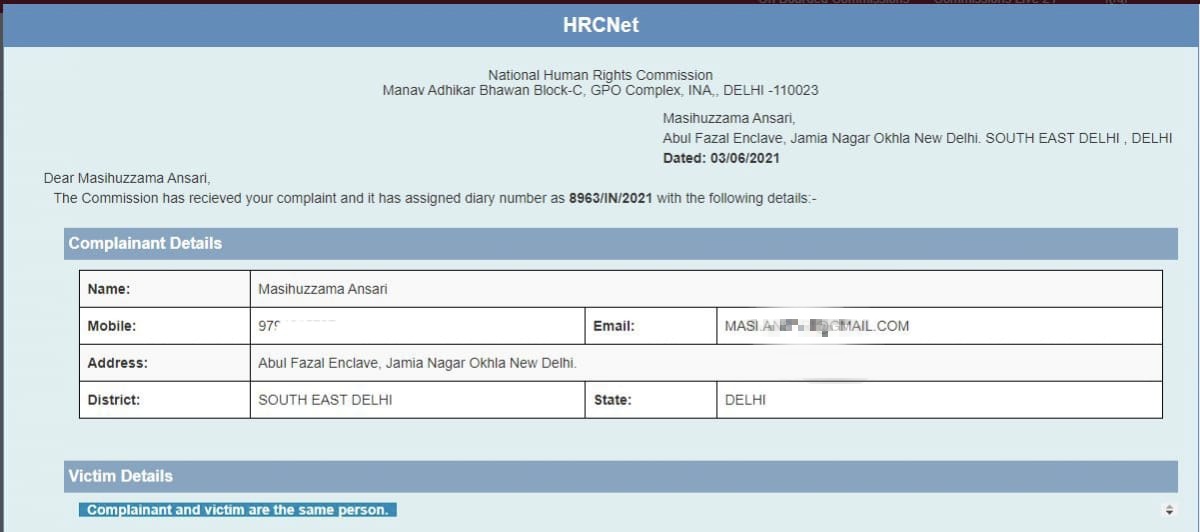
Task: Click the Email: label cell
Action: (x=650, y=326)
